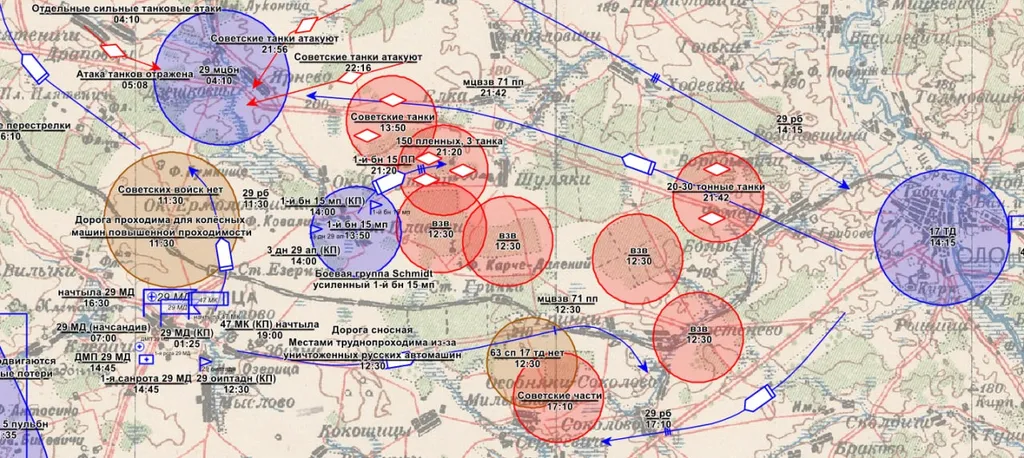This screenshot has width=1024, height=458.
Task: Click the 1-я санрота 29 МД label
Action: pyautogui.click(x=146, y=384)
